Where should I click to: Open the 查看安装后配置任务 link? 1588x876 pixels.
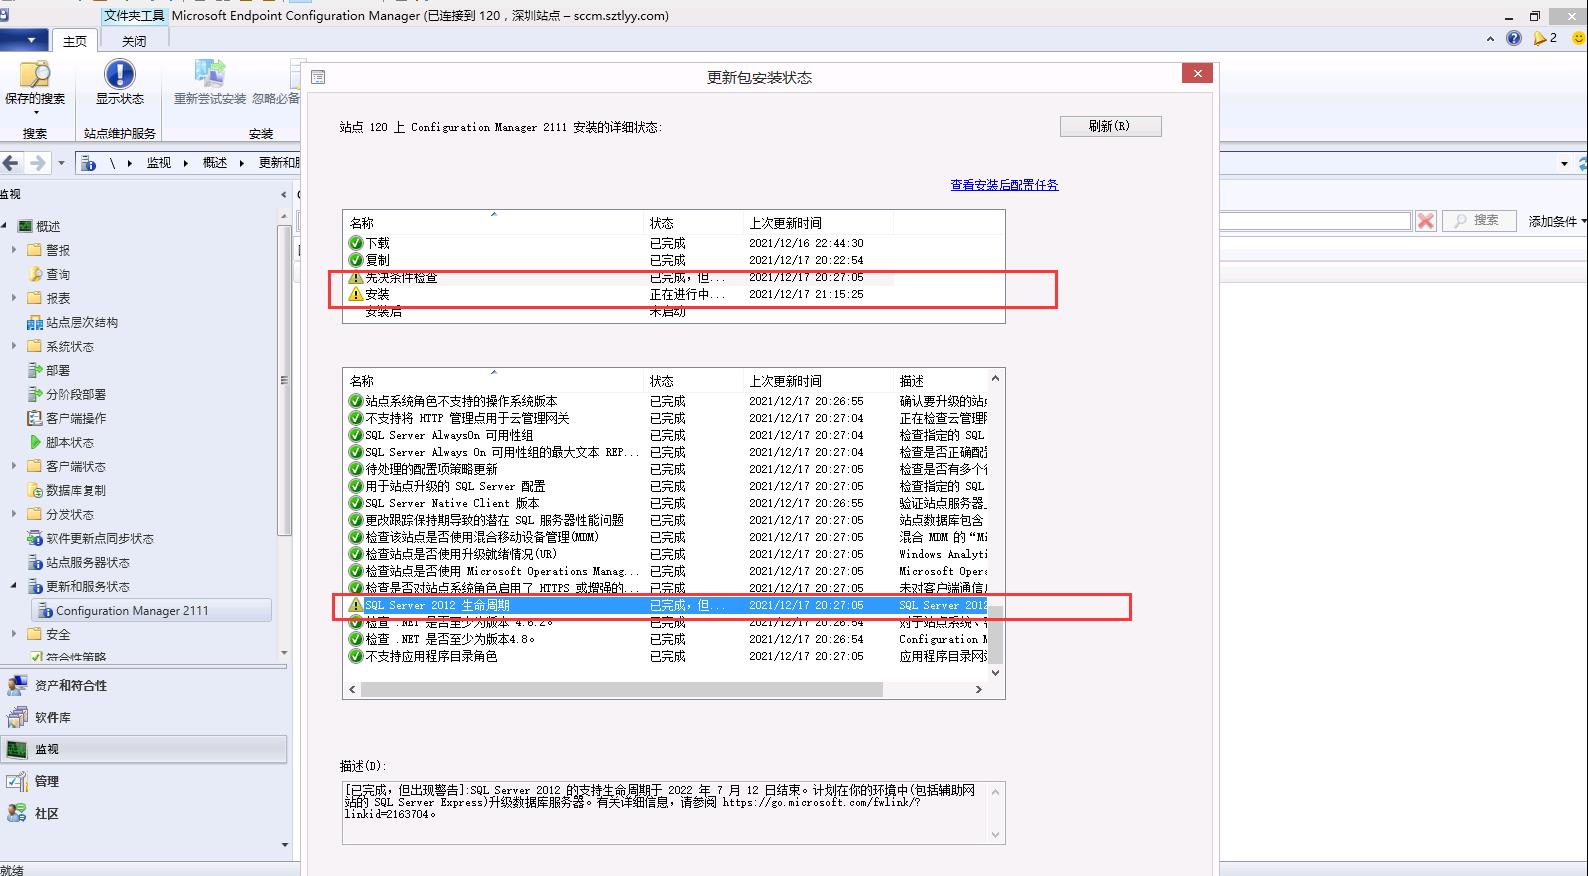tap(1004, 185)
